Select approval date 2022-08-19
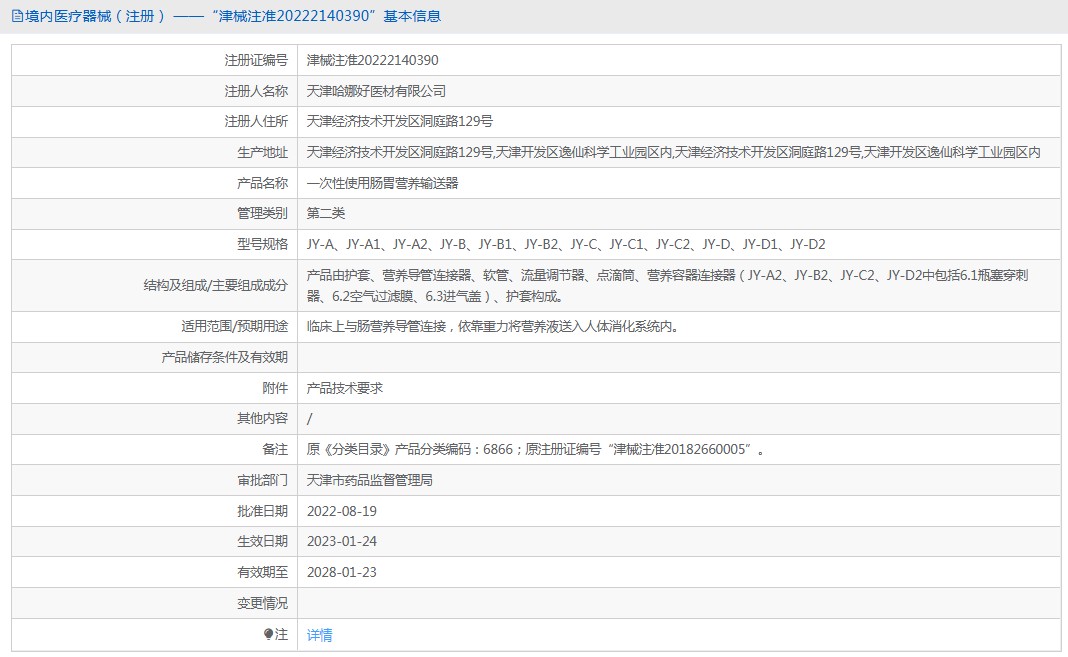The height and width of the screenshot is (657, 1068). click(342, 511)
